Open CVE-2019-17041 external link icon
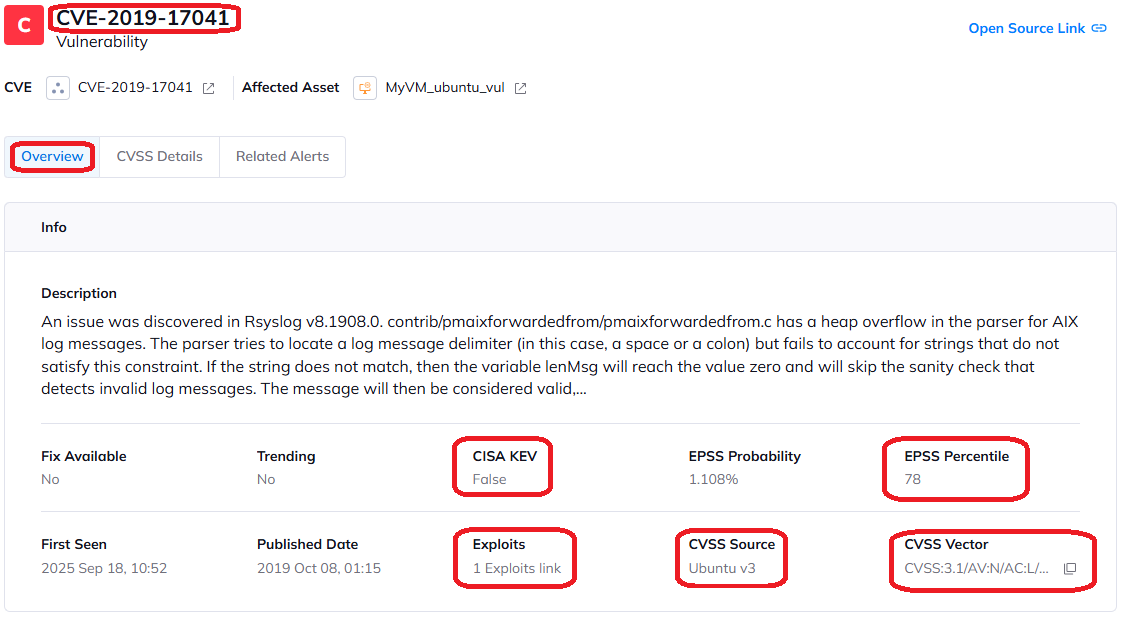Viewport: 1125px width, 620px height. [x=209, y=88]
